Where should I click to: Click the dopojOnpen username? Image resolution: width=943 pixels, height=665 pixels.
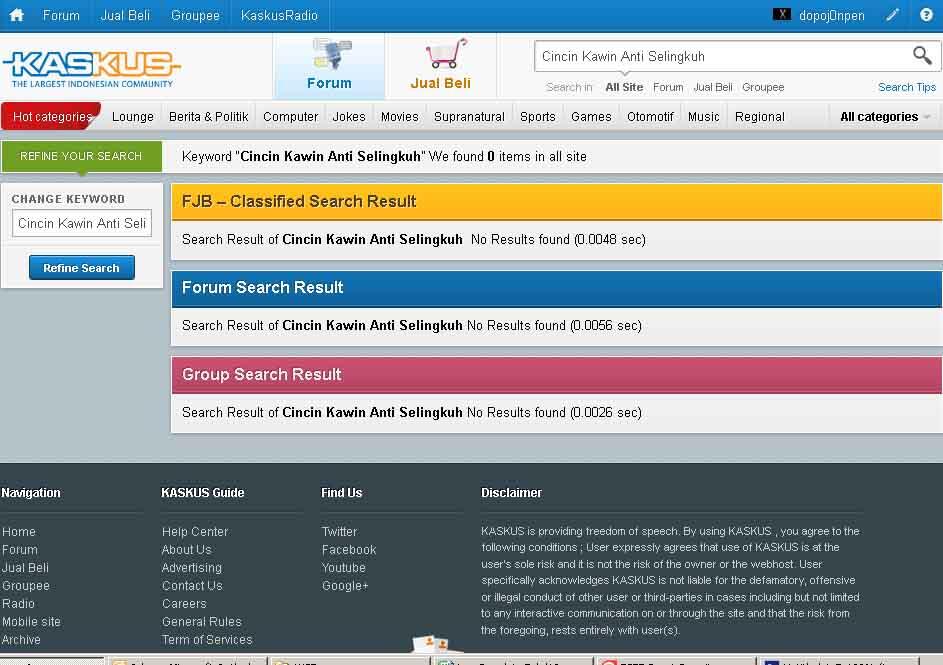pyautogui.click(x=831, y=16)
